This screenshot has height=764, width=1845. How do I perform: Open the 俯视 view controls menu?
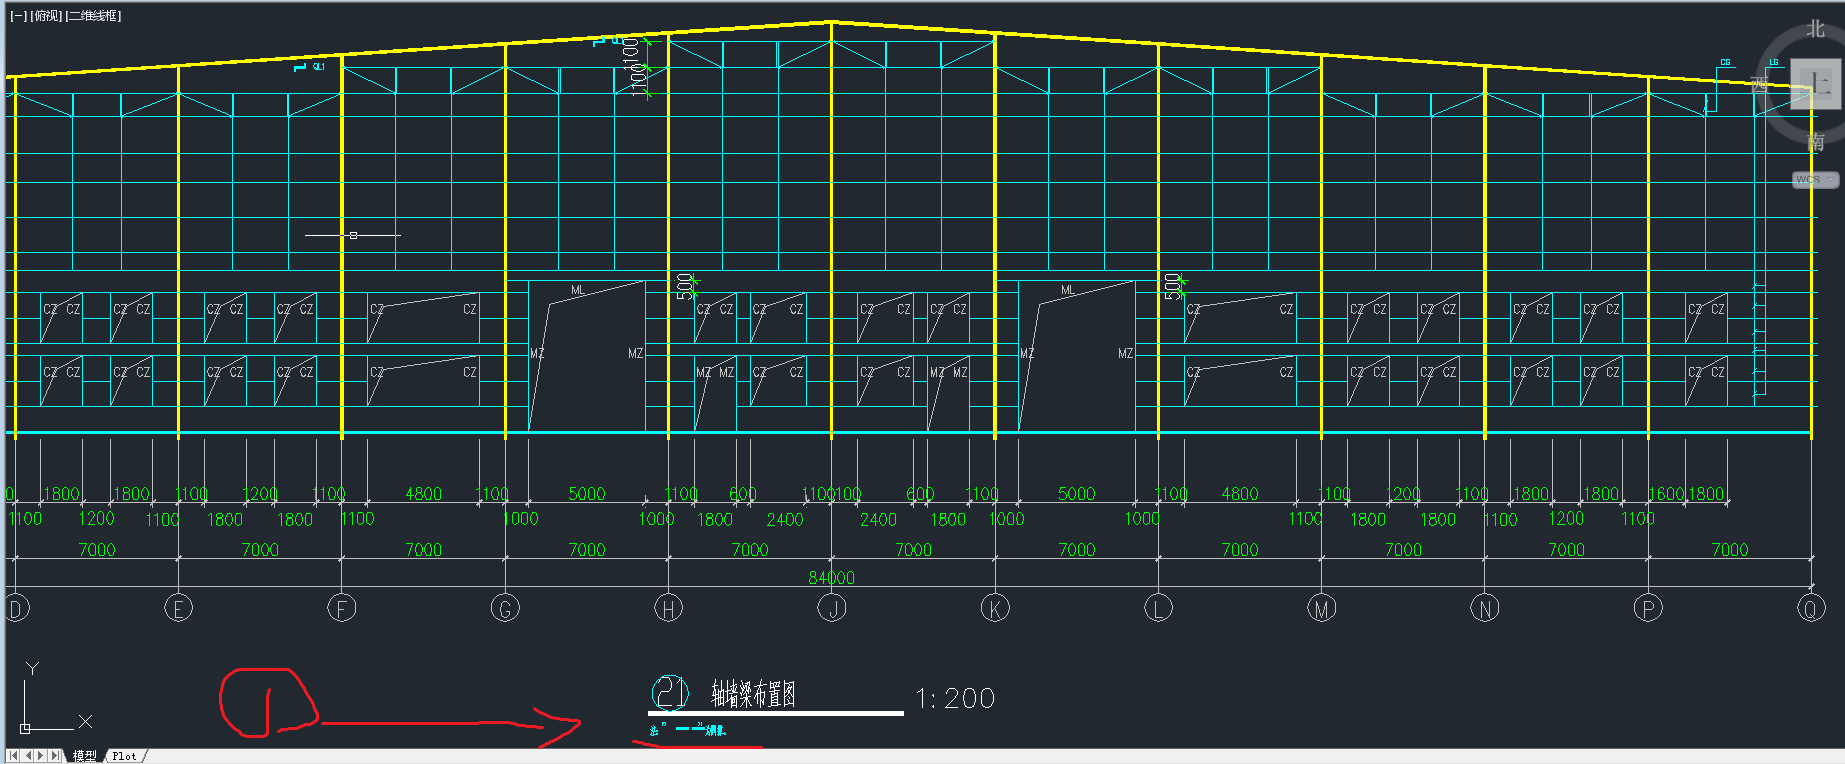[x=46, y=16]
